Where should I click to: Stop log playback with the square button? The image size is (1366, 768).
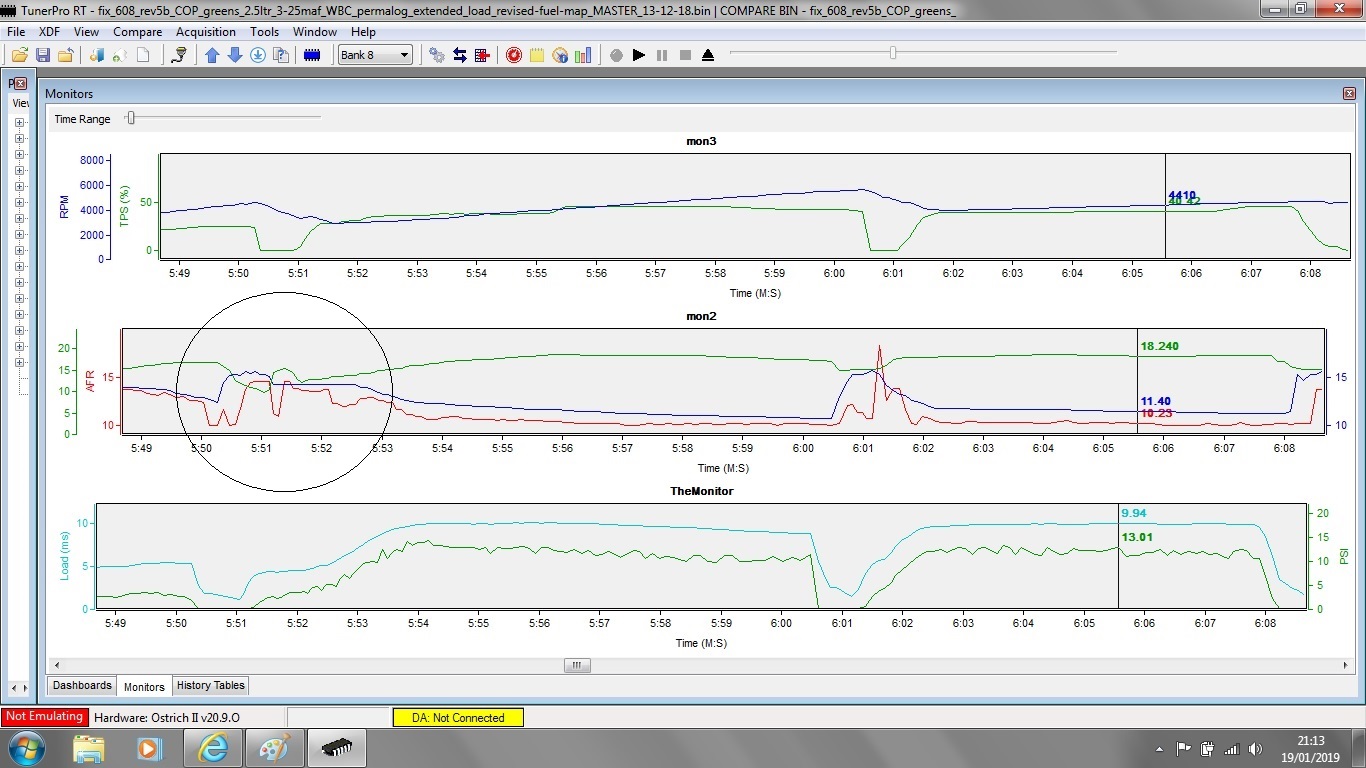point(685,55)
